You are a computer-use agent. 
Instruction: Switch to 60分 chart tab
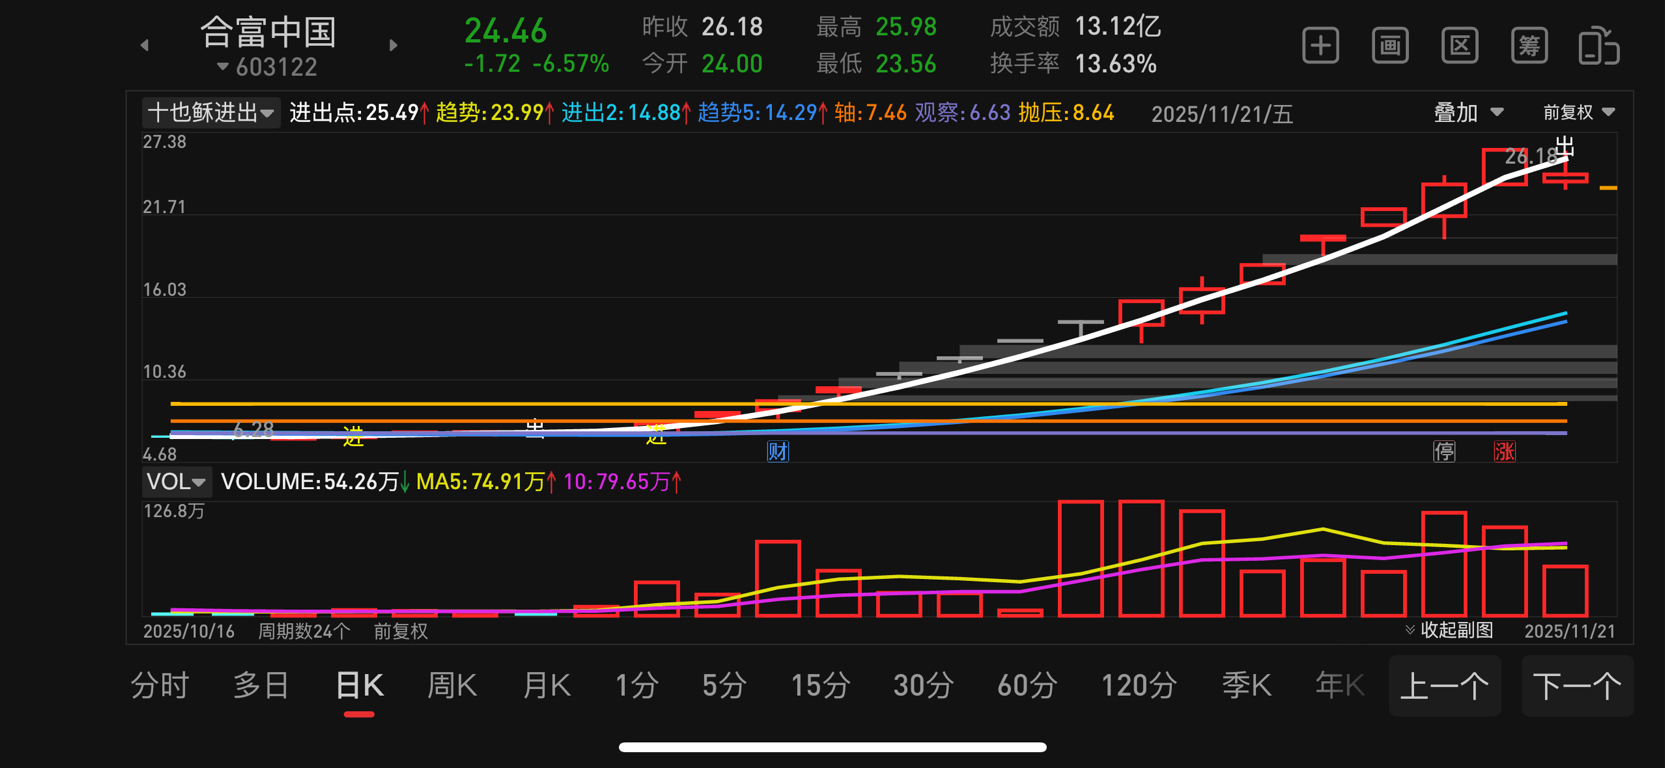click(1027, 686)
